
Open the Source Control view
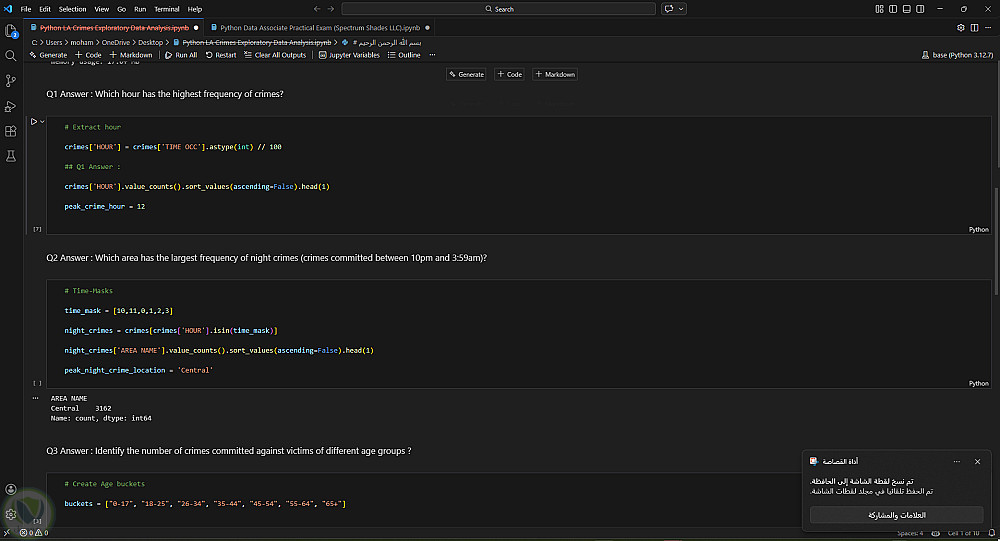11,81
